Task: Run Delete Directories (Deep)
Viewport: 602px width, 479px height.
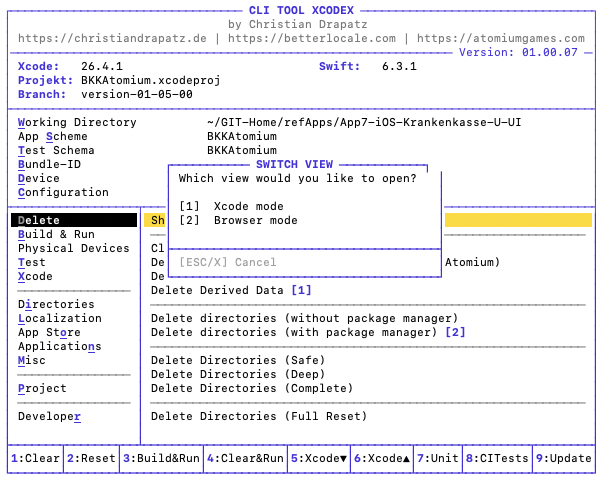Action: coord(238,375)
